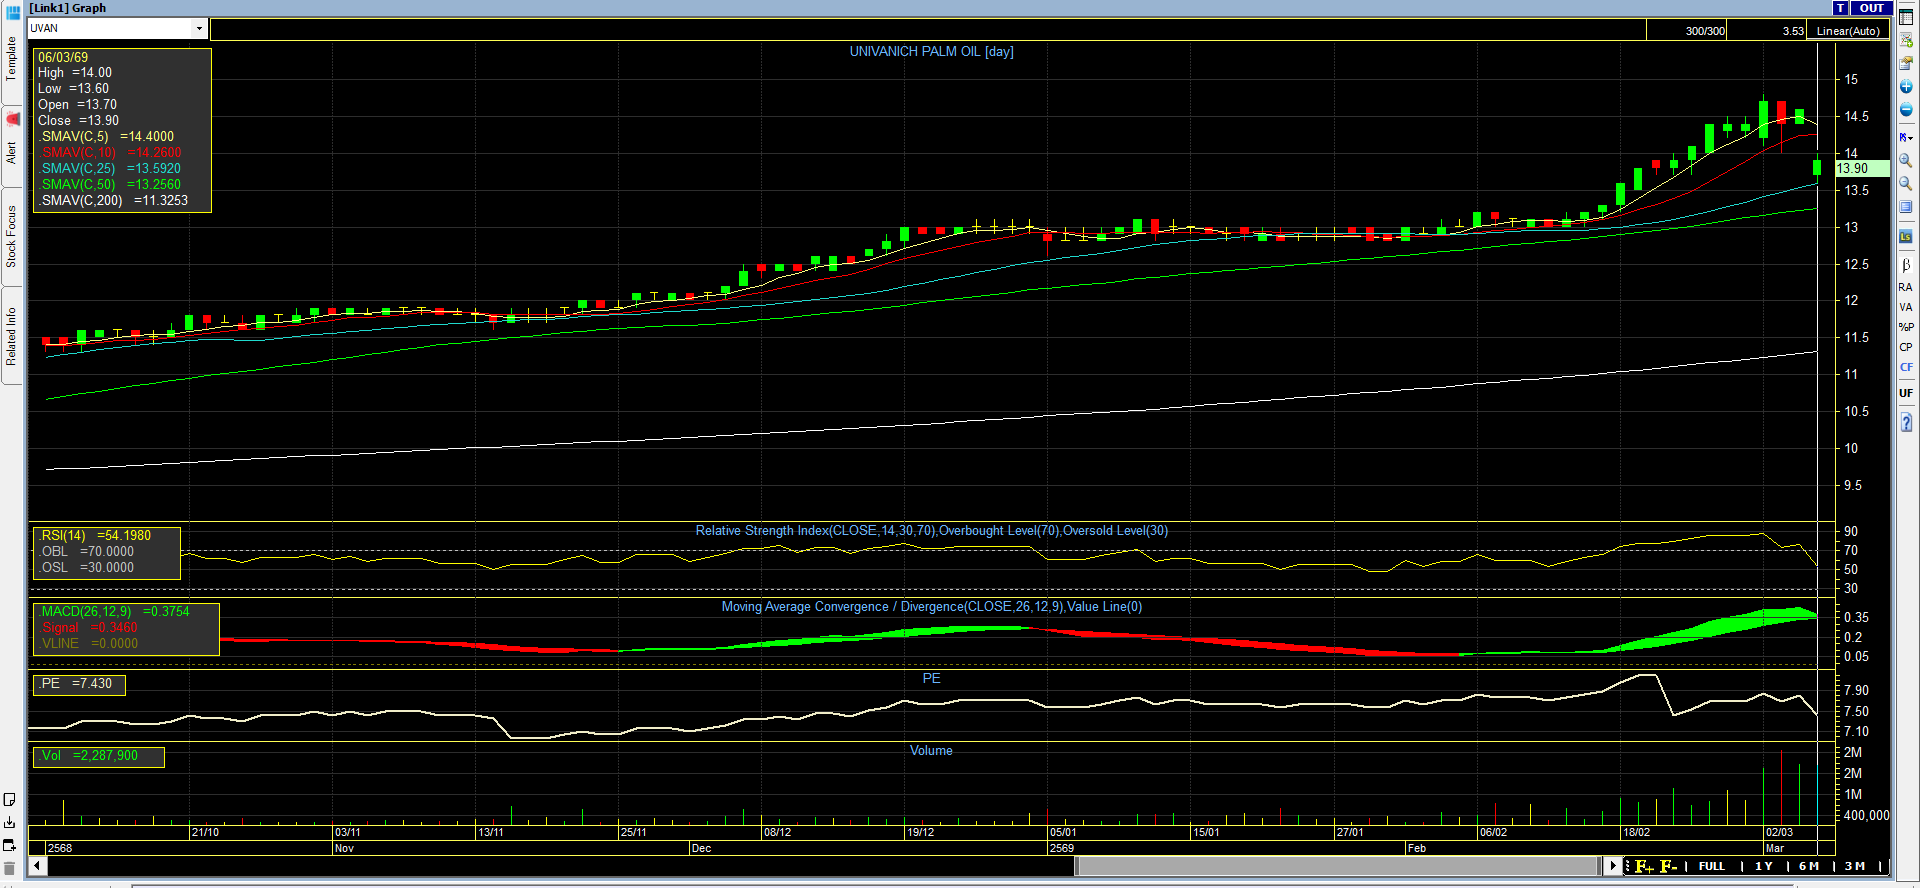Screen dimensions: 1920x888
Task: Click the scroll left arrow on timeline
Action: [38, 866]
